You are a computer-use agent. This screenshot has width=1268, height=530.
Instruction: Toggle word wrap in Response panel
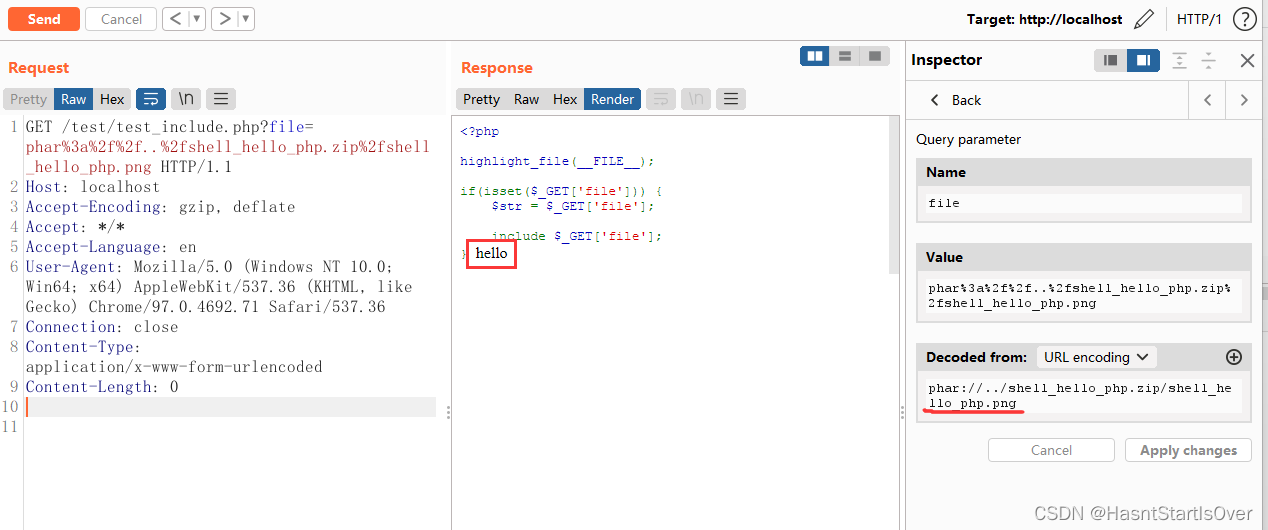[660, 99]
